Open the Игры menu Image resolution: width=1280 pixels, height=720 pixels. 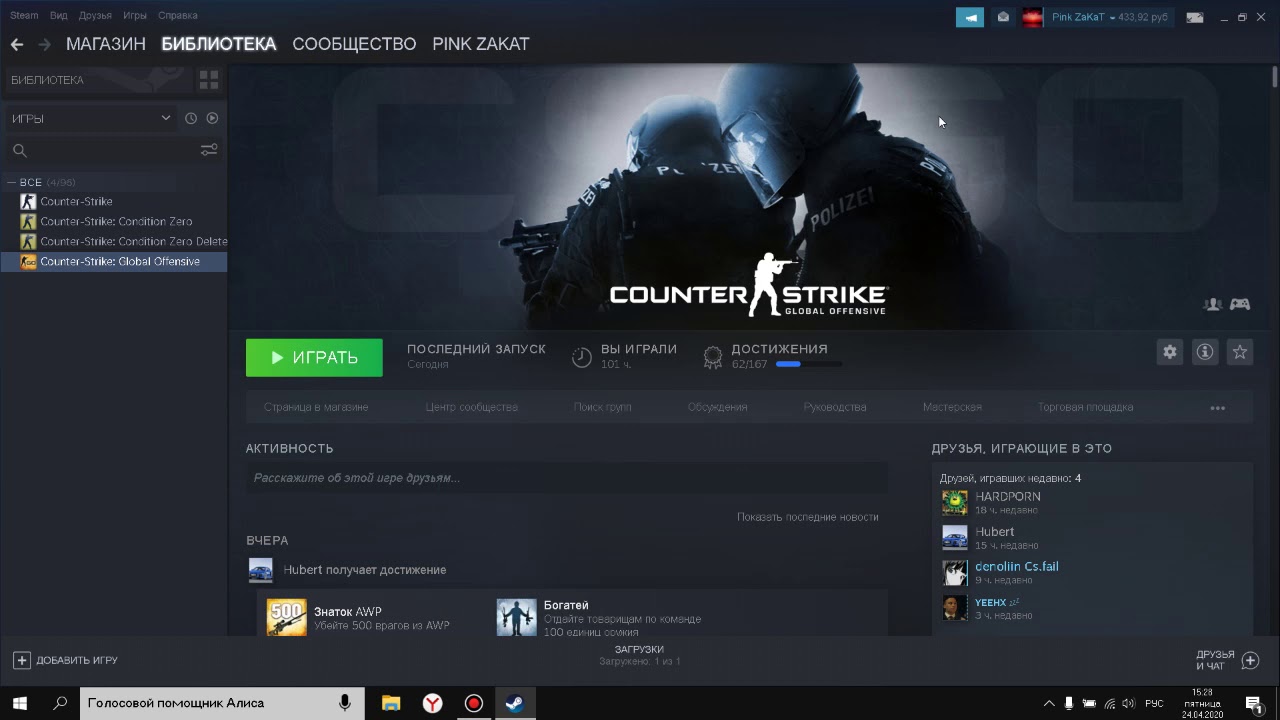135,15
